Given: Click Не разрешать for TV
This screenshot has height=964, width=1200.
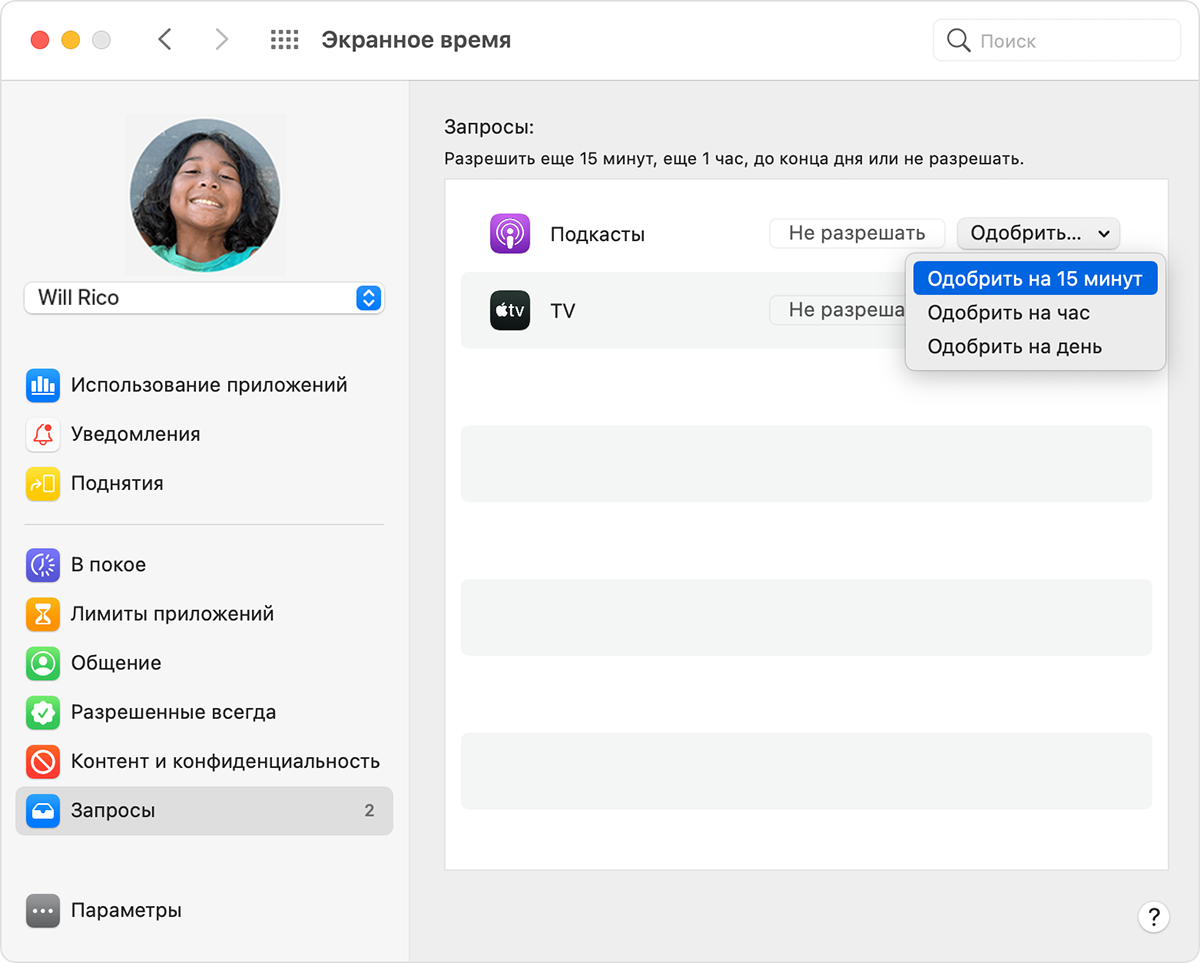Looking at the screenshot, I should point(838,310).
